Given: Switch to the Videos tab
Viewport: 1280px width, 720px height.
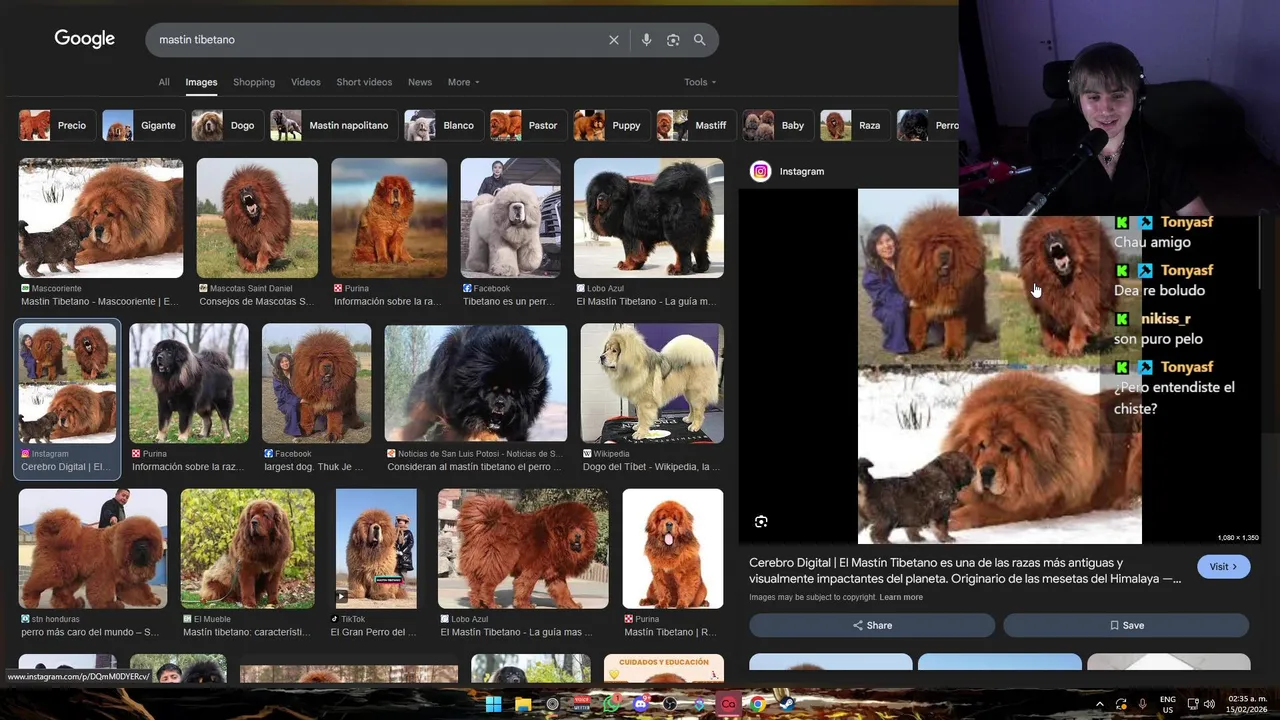Looking at the screenshot, I should pos(306,82).
